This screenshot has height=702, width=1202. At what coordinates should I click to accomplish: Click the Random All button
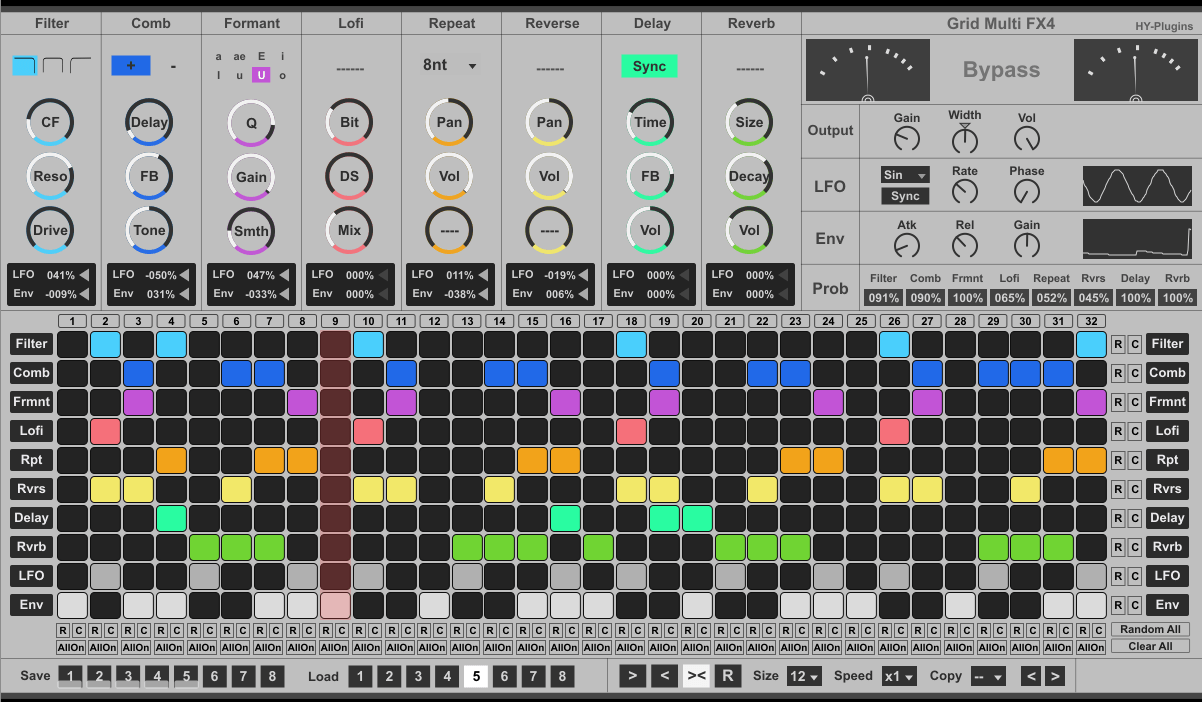coord(1150,629)
